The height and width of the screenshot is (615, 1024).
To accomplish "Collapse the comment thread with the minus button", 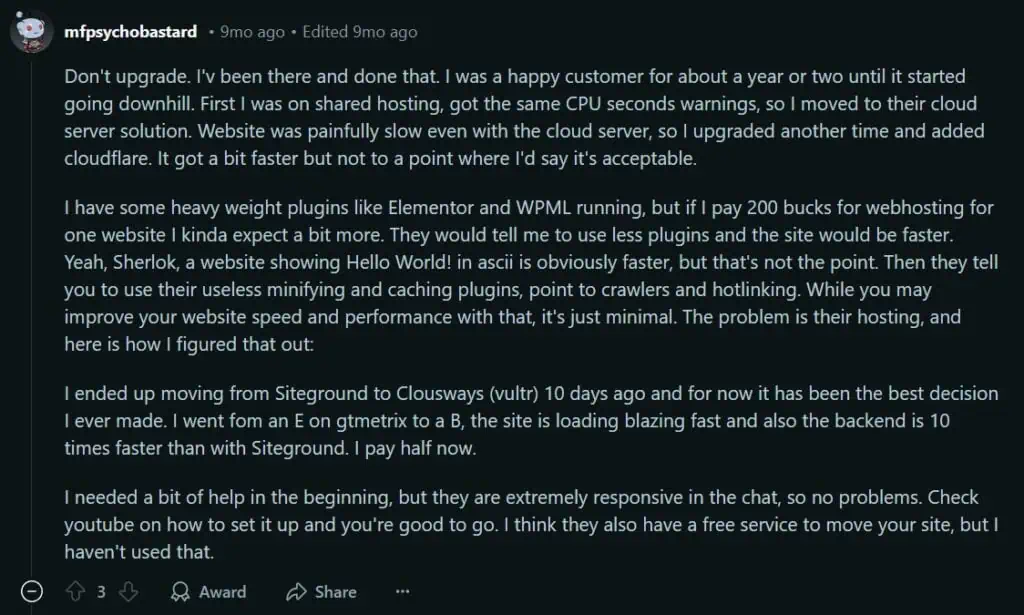I will coord(32,592).
